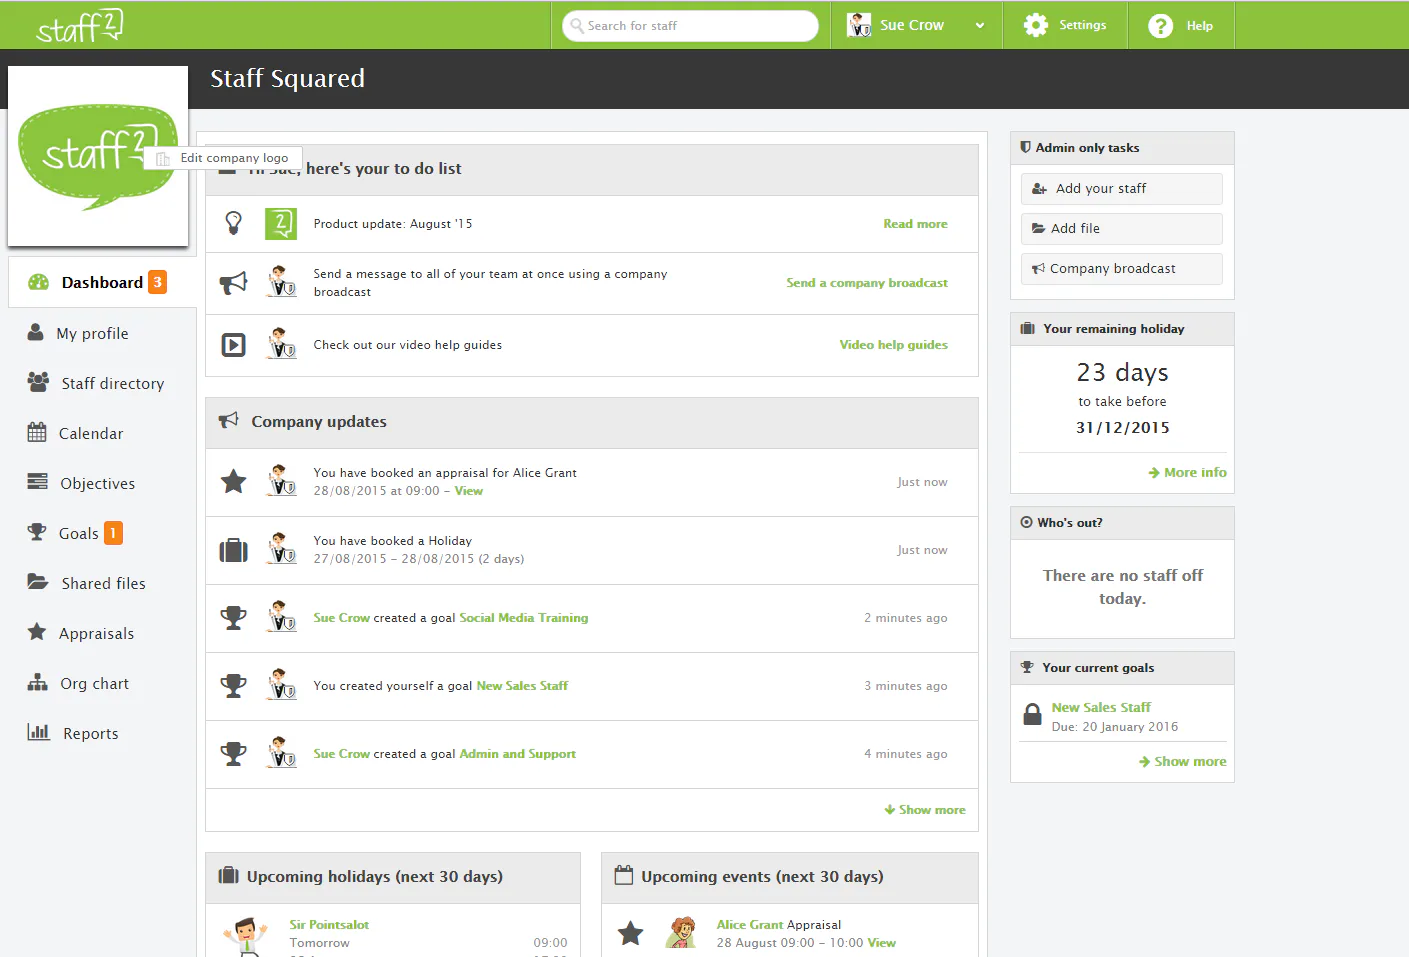Go to the Appraisals section

coord(97,633)
